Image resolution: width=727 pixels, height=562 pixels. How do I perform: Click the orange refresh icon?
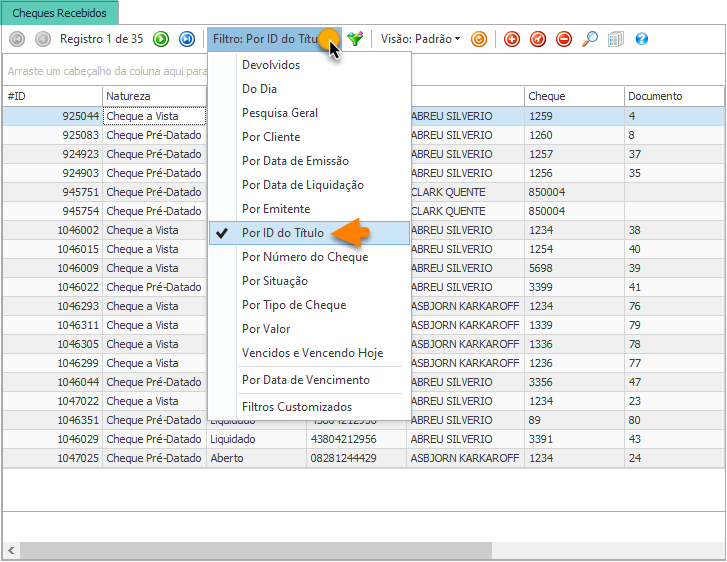click(478, 39)
